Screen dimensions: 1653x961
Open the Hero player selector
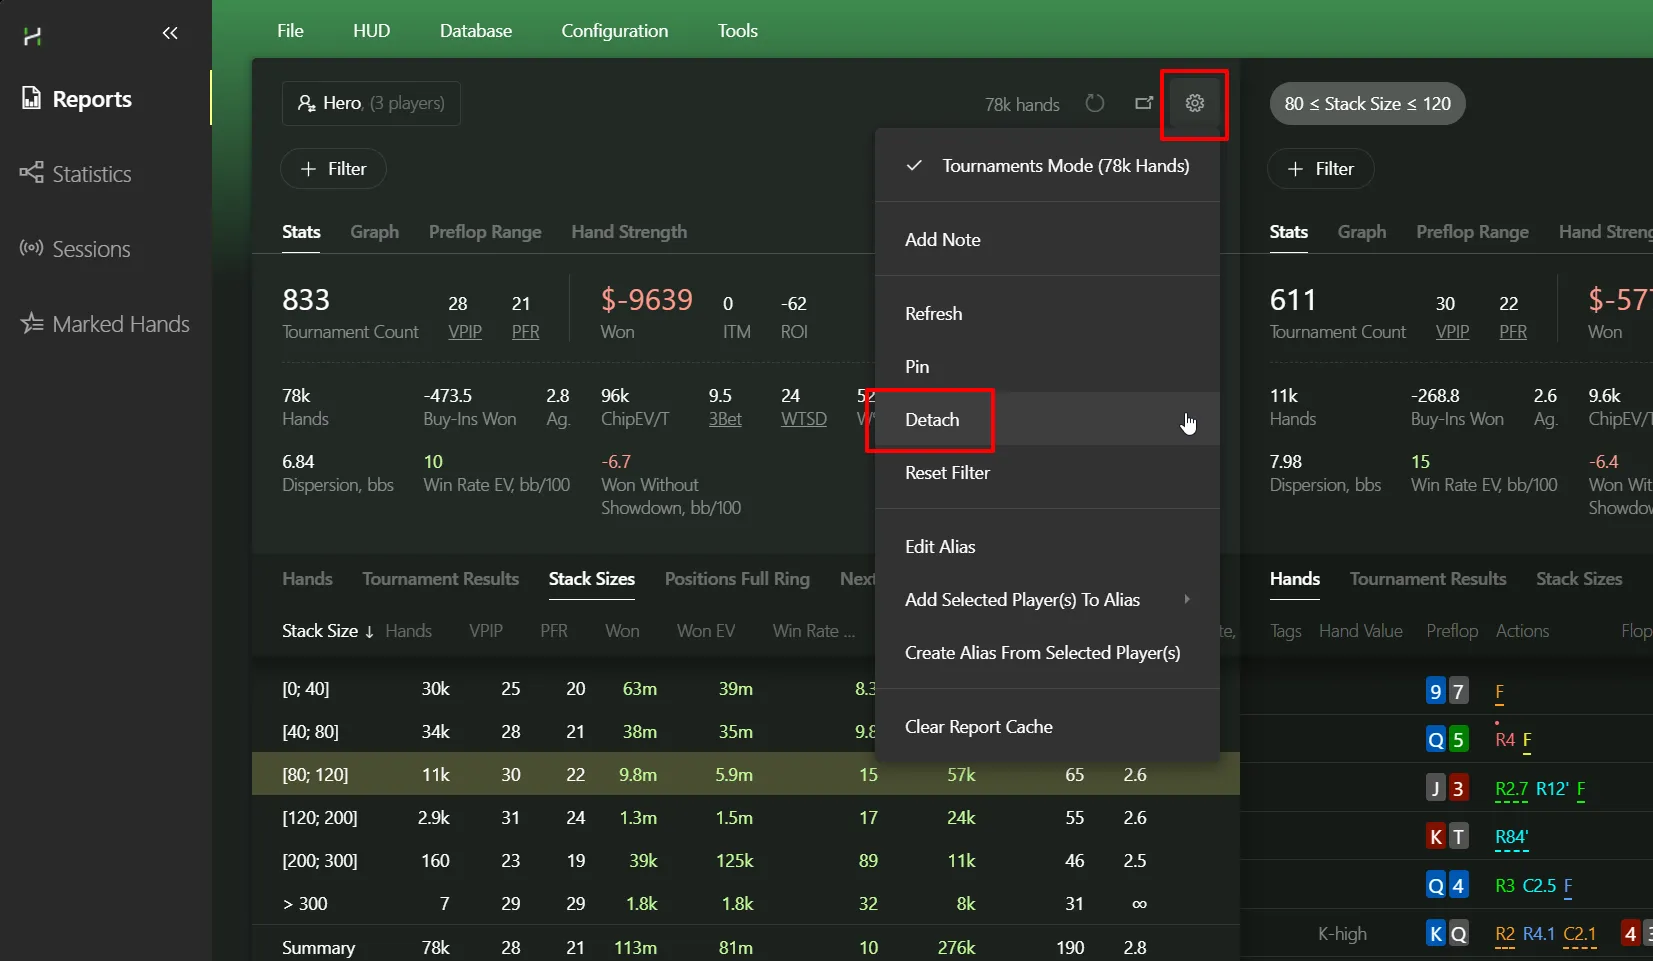click(x=371, y=103)
